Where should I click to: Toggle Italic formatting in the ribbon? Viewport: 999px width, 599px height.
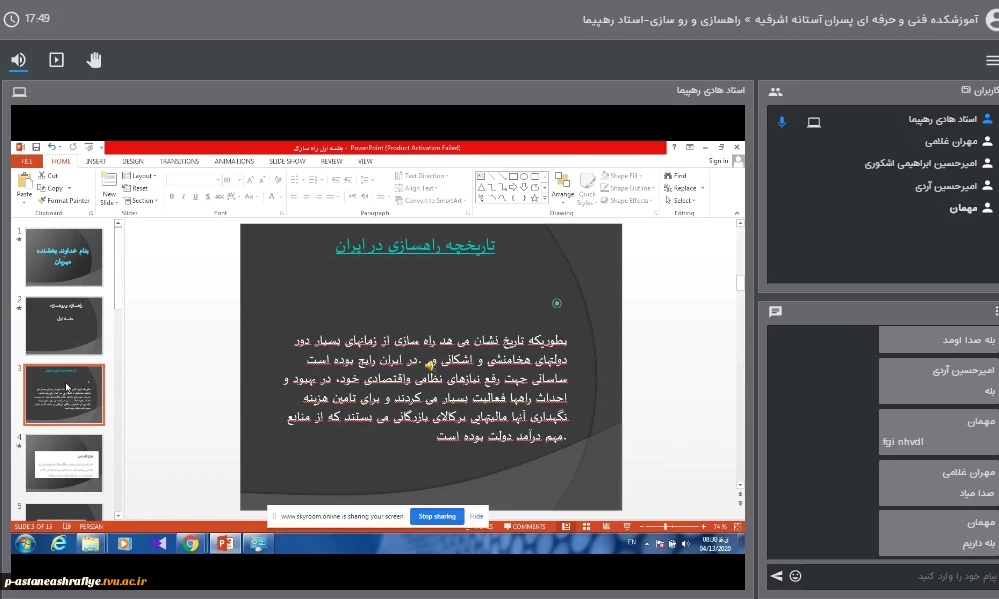[x=183, y=196]
